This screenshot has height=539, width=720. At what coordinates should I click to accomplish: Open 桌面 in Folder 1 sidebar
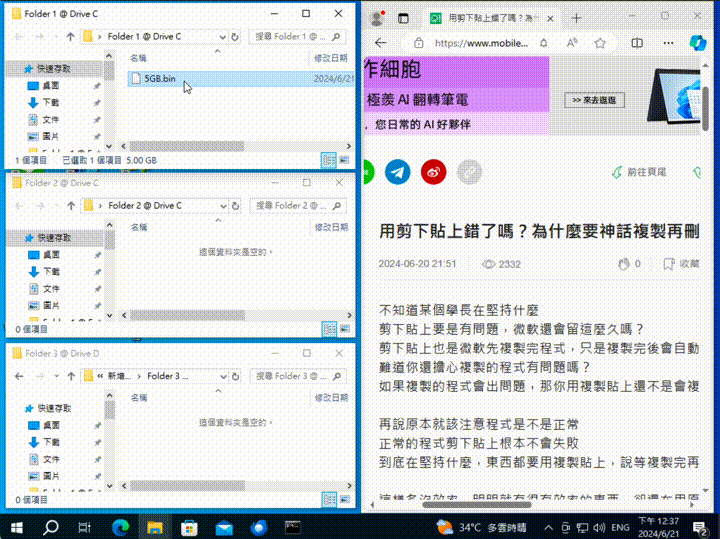(51, 86)
